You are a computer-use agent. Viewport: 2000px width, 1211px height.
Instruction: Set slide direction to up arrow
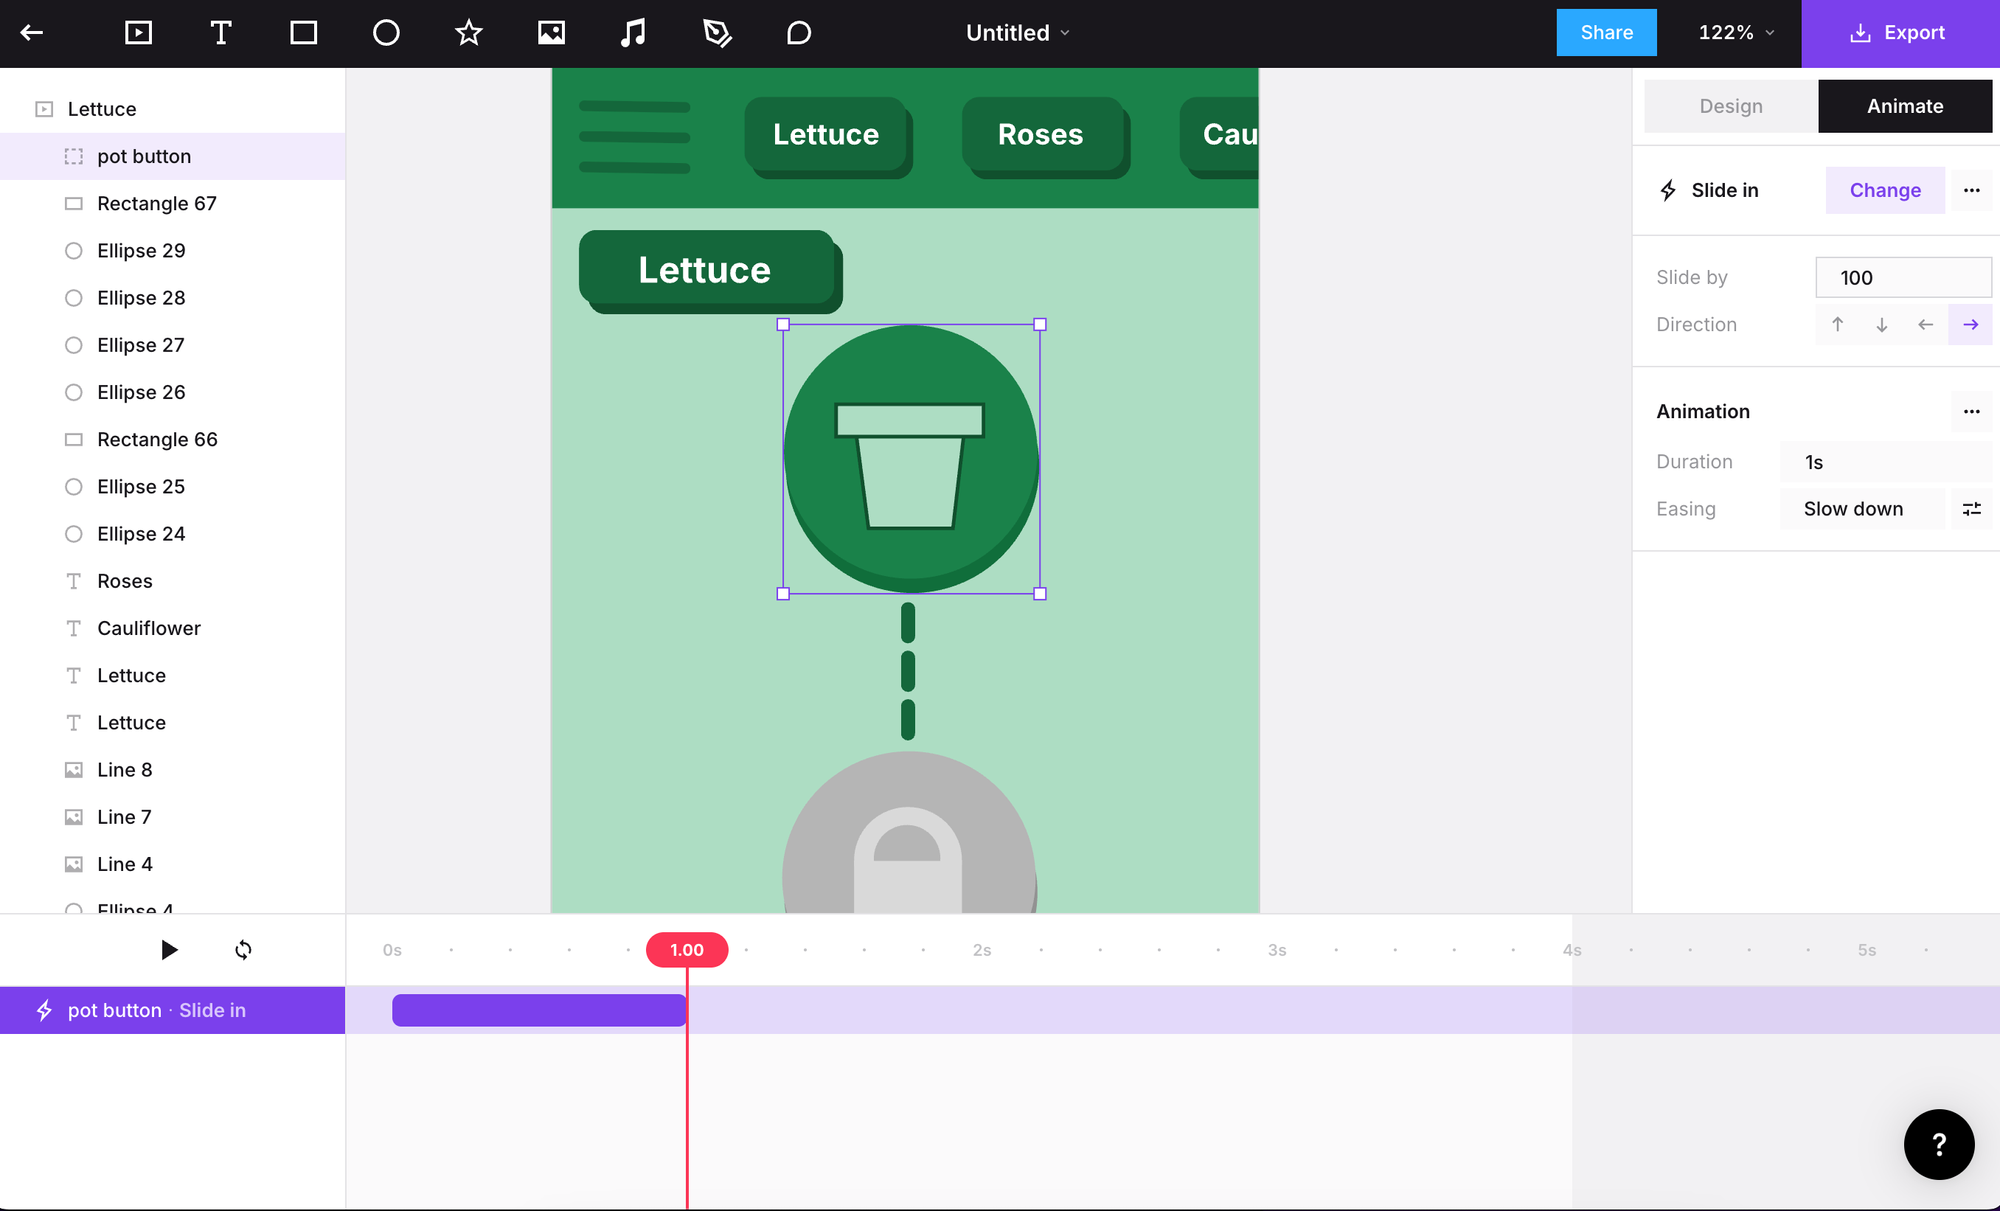[x=1838, y=324]
